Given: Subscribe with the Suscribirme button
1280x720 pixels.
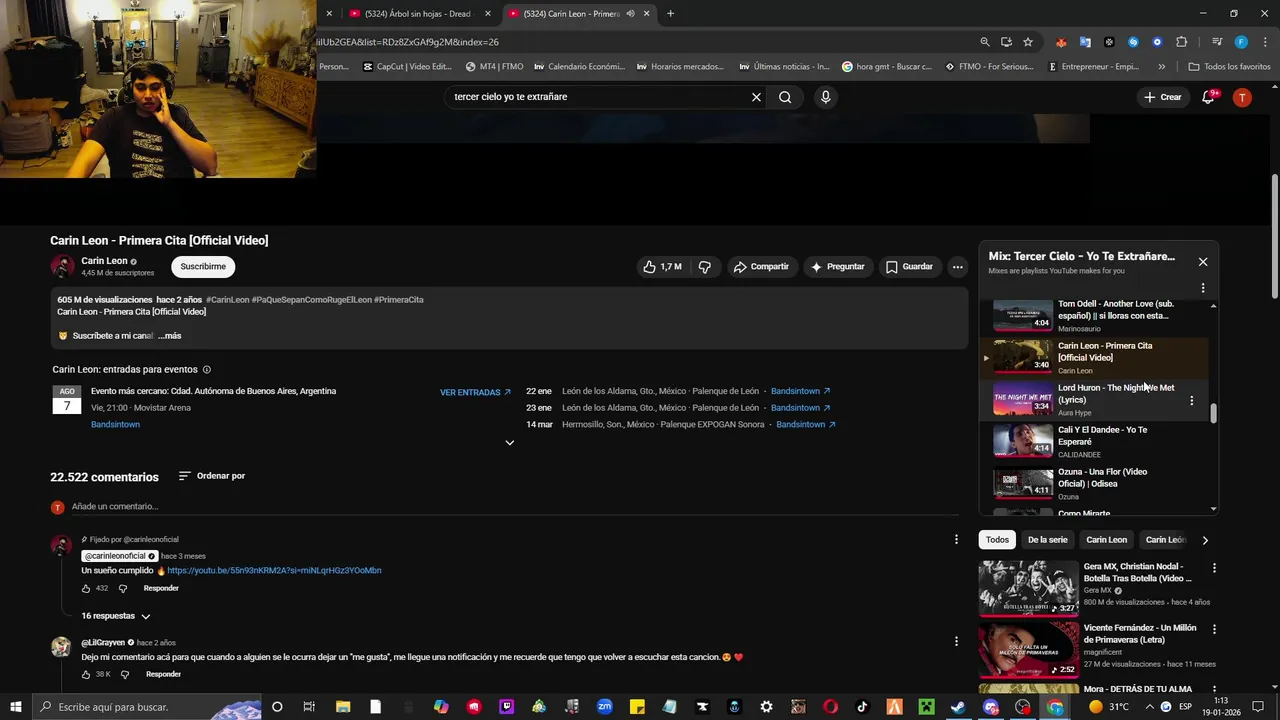Looking at the screenshot, I should (203, 267).
